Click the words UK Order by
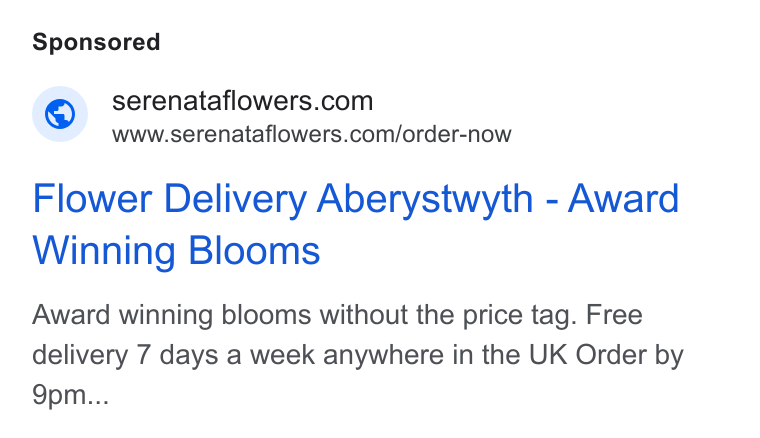 (606, 355)
